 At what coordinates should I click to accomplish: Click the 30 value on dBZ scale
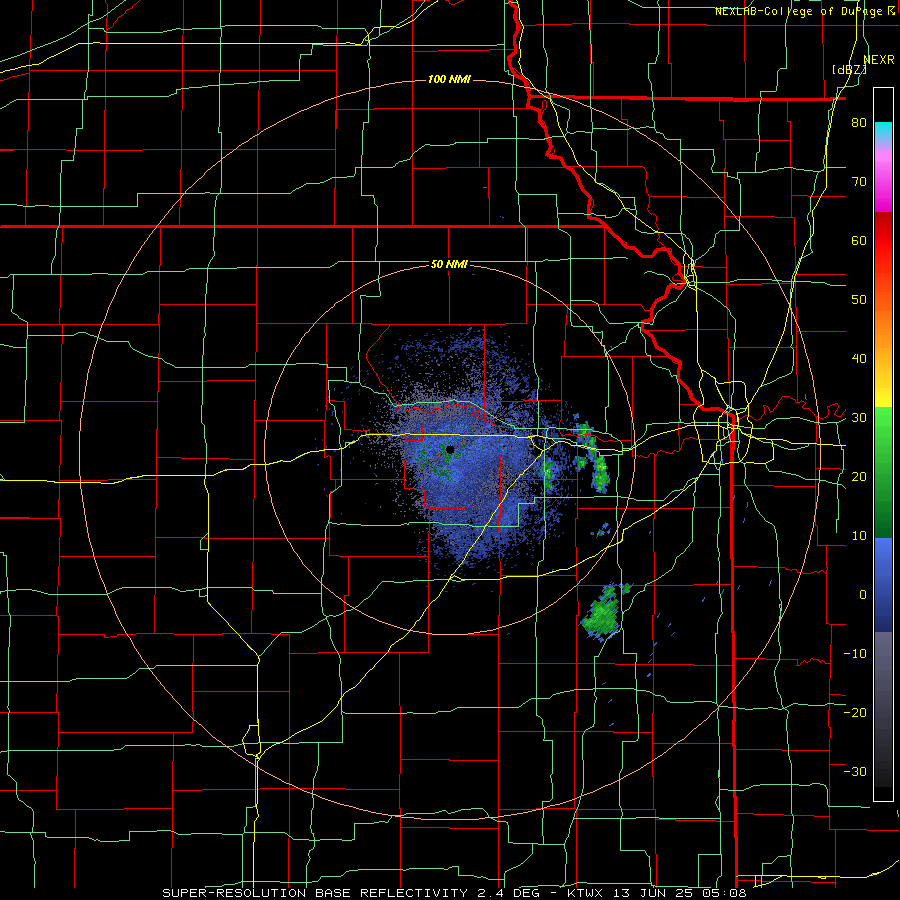[859, 418]
